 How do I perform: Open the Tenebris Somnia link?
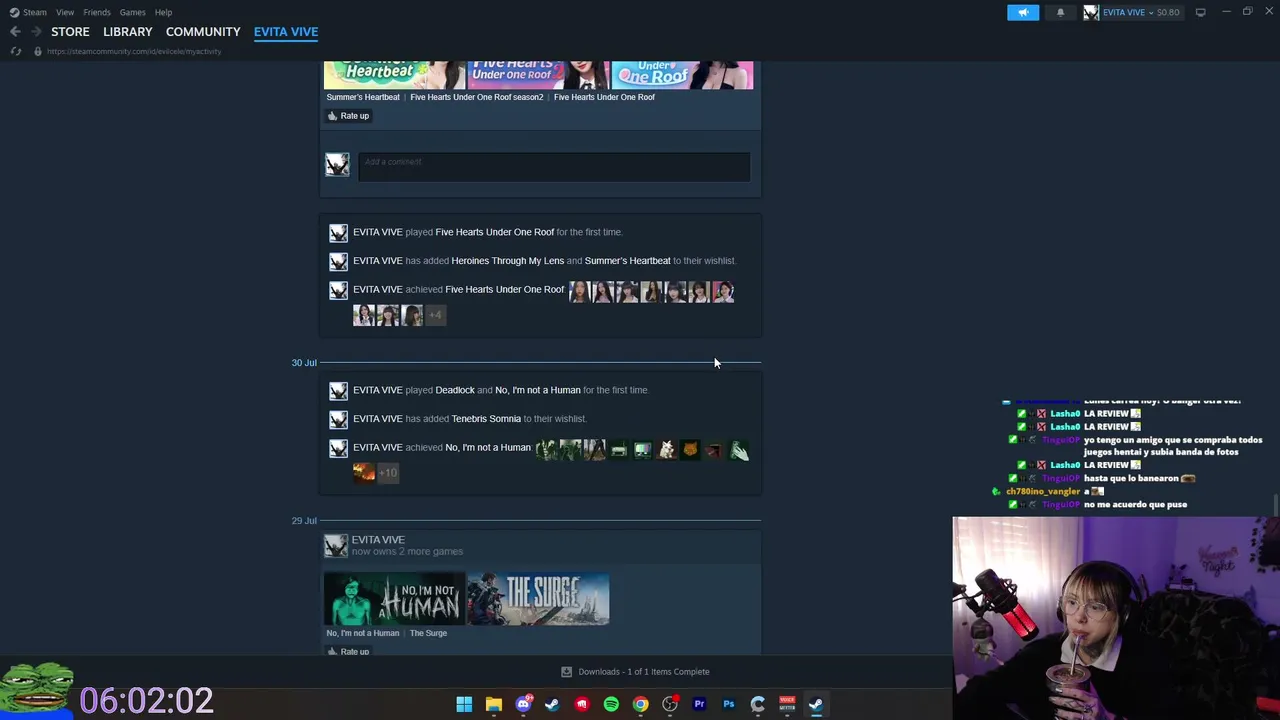pos(486,419)
